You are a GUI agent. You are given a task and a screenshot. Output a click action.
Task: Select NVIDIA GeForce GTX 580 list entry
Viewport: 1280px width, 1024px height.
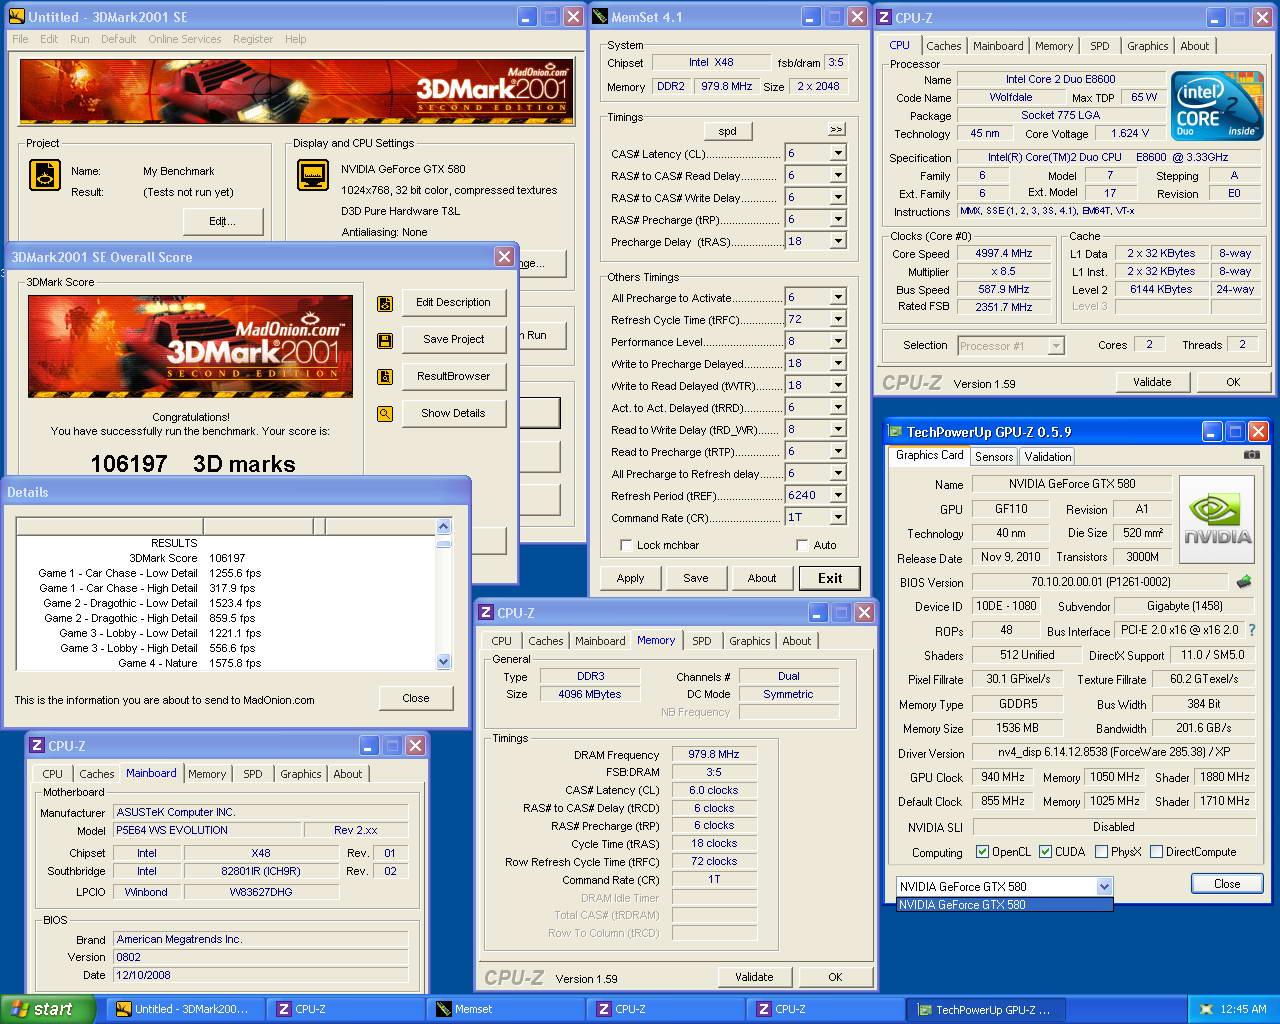point(1004,905)
